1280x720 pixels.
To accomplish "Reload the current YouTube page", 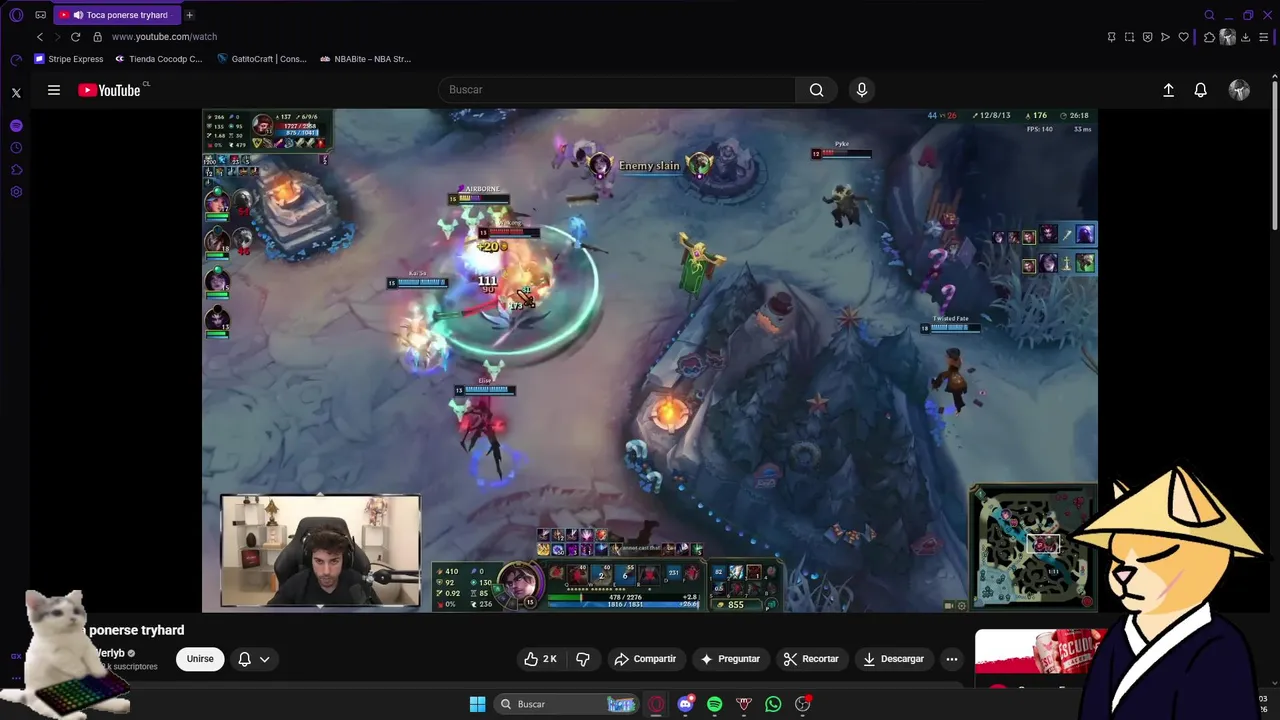I will (75, 37).
